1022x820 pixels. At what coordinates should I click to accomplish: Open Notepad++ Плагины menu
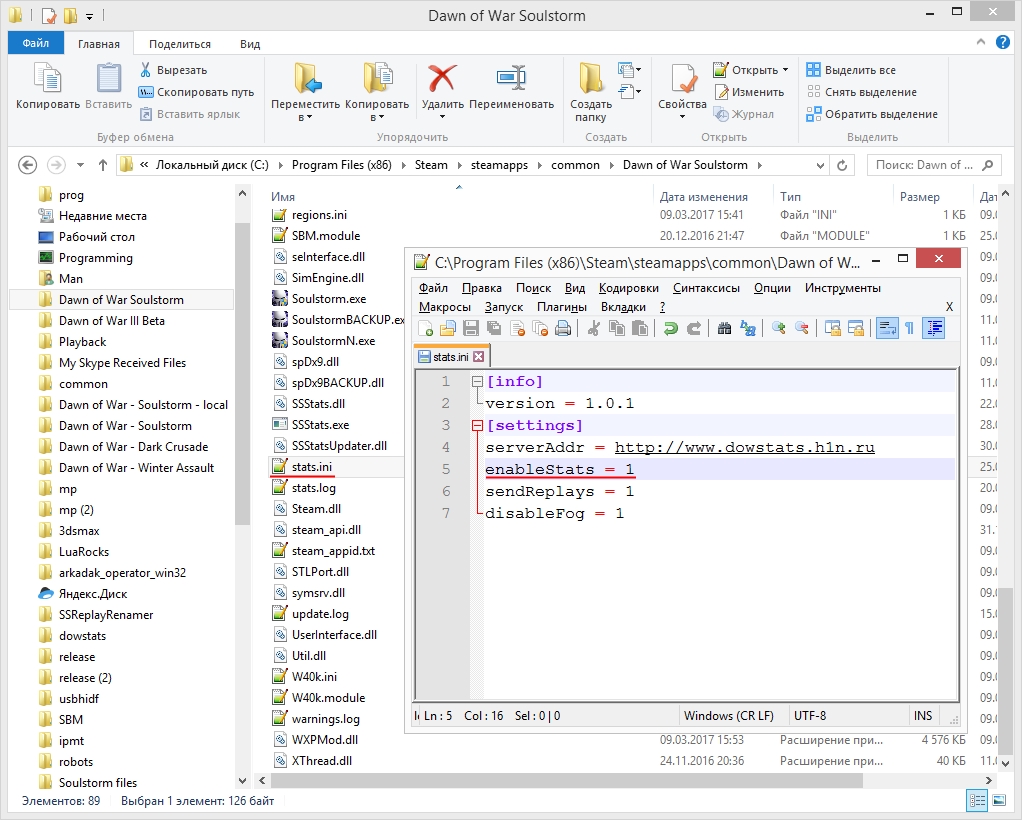point(561,307)
